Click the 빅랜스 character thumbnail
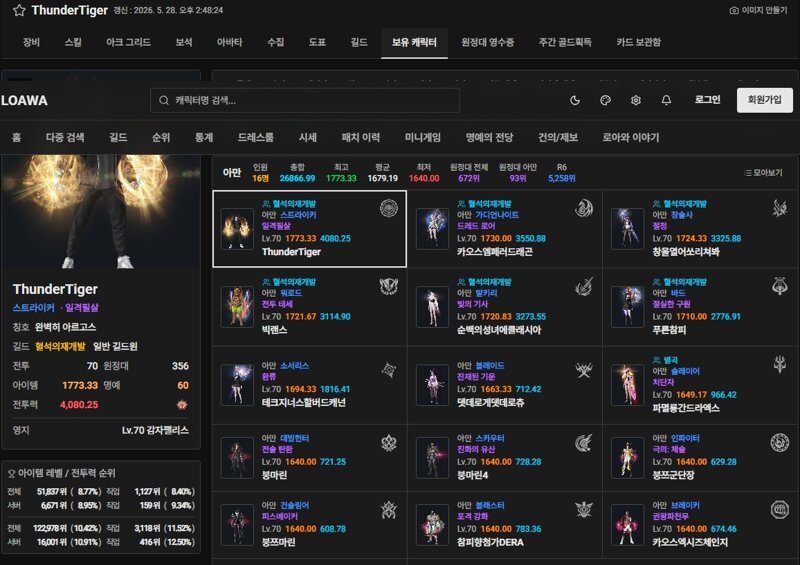Screen dimensions: 800x565 click(237, 307)
